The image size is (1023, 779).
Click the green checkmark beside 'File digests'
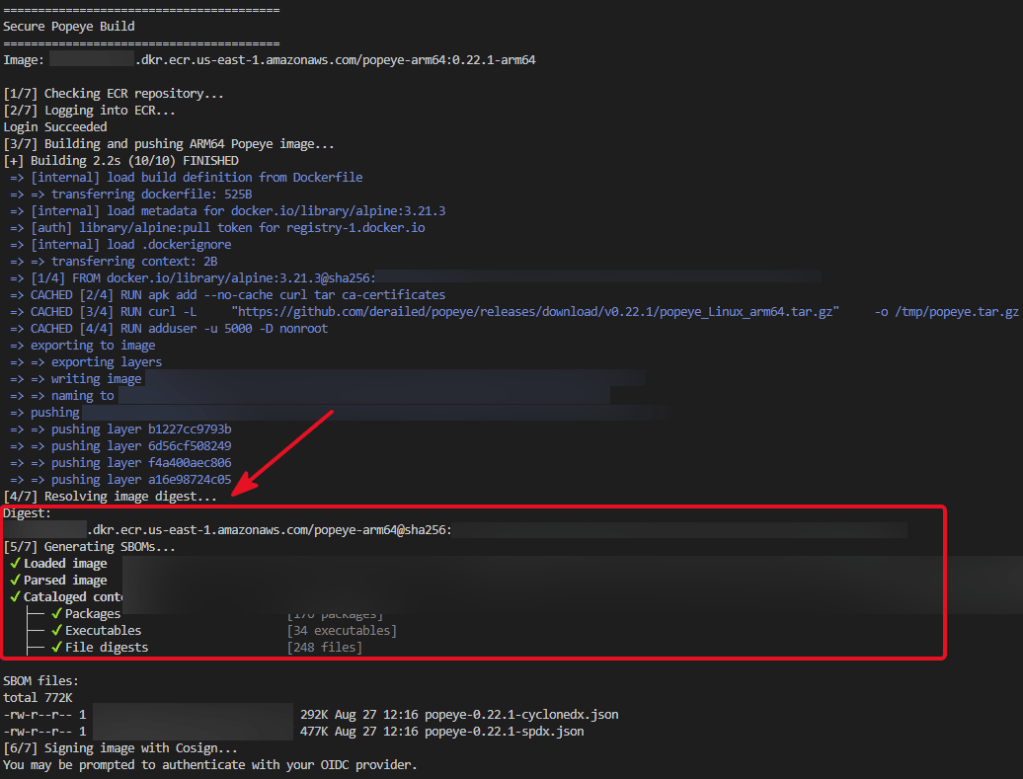(57, 647)
